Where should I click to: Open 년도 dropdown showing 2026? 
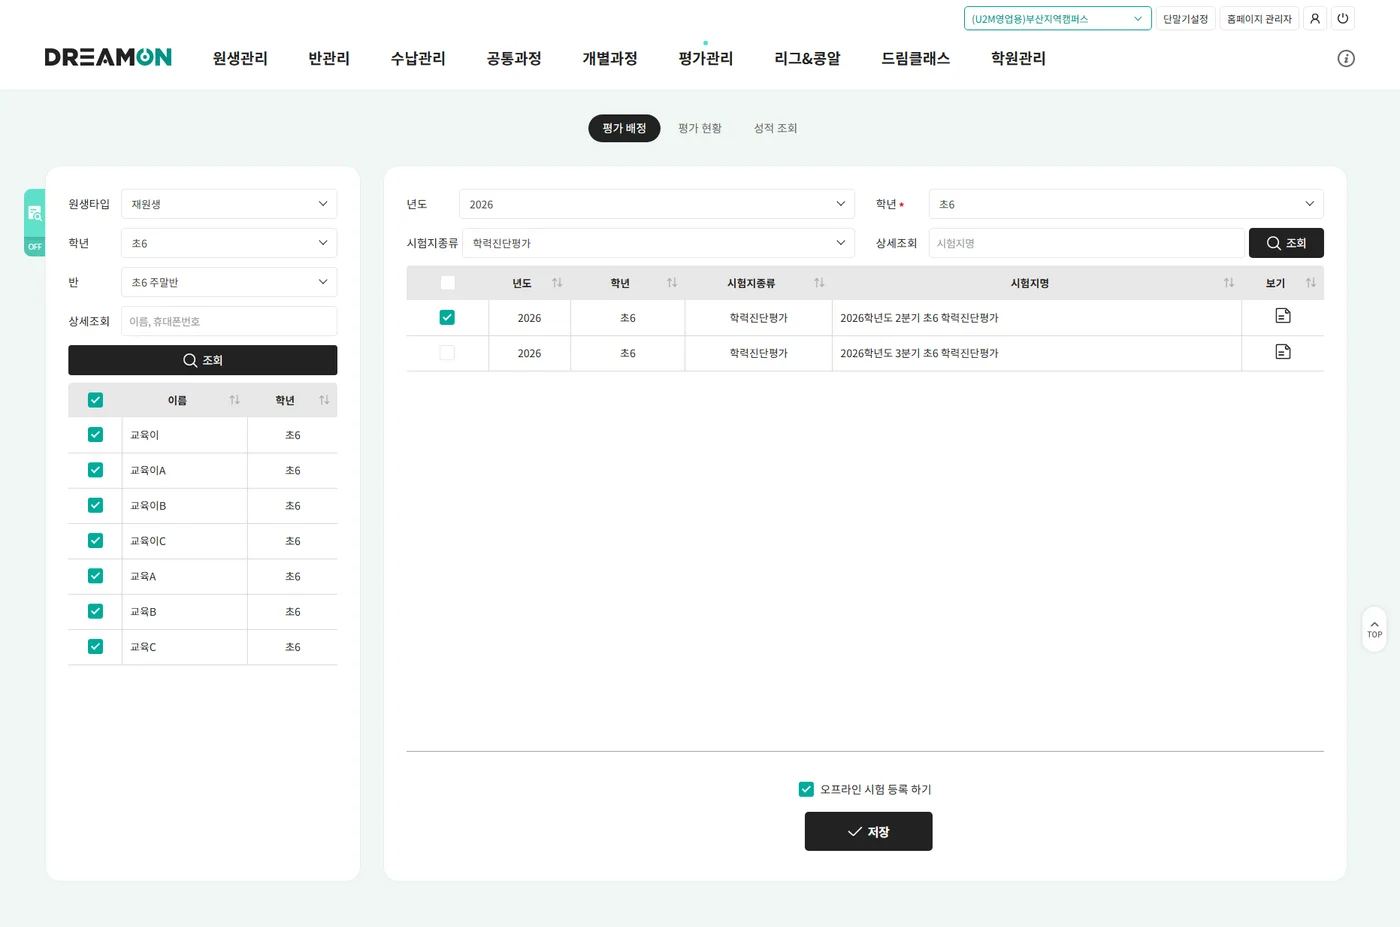pyautogui.click(x=657, y=204)
